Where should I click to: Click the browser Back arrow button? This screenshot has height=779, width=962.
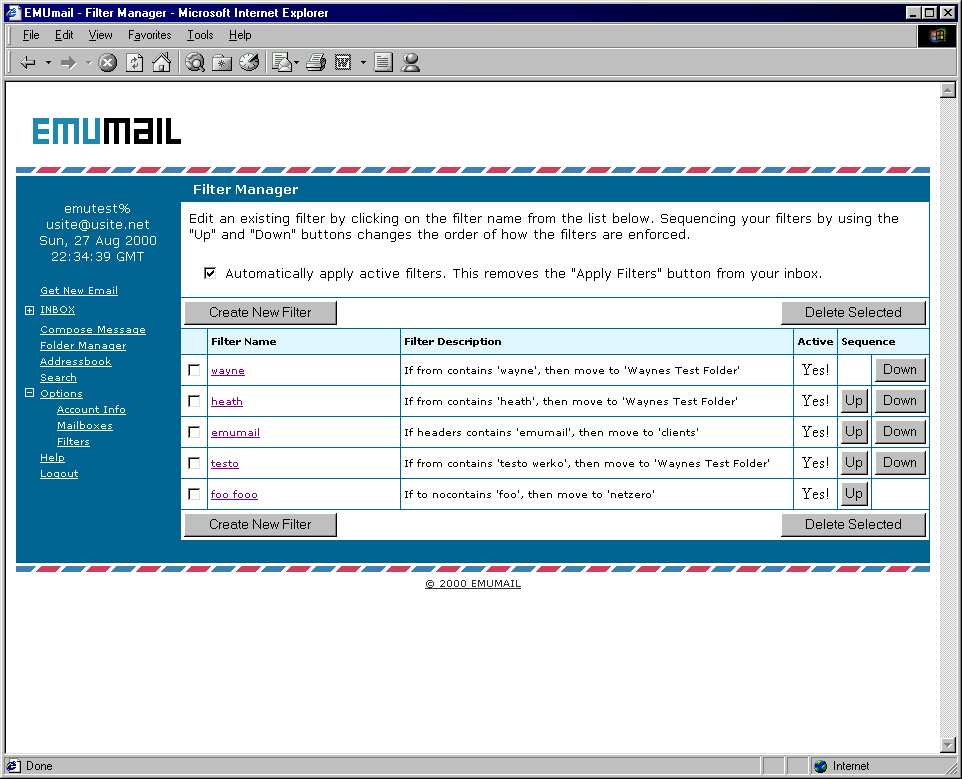(28, 62)
